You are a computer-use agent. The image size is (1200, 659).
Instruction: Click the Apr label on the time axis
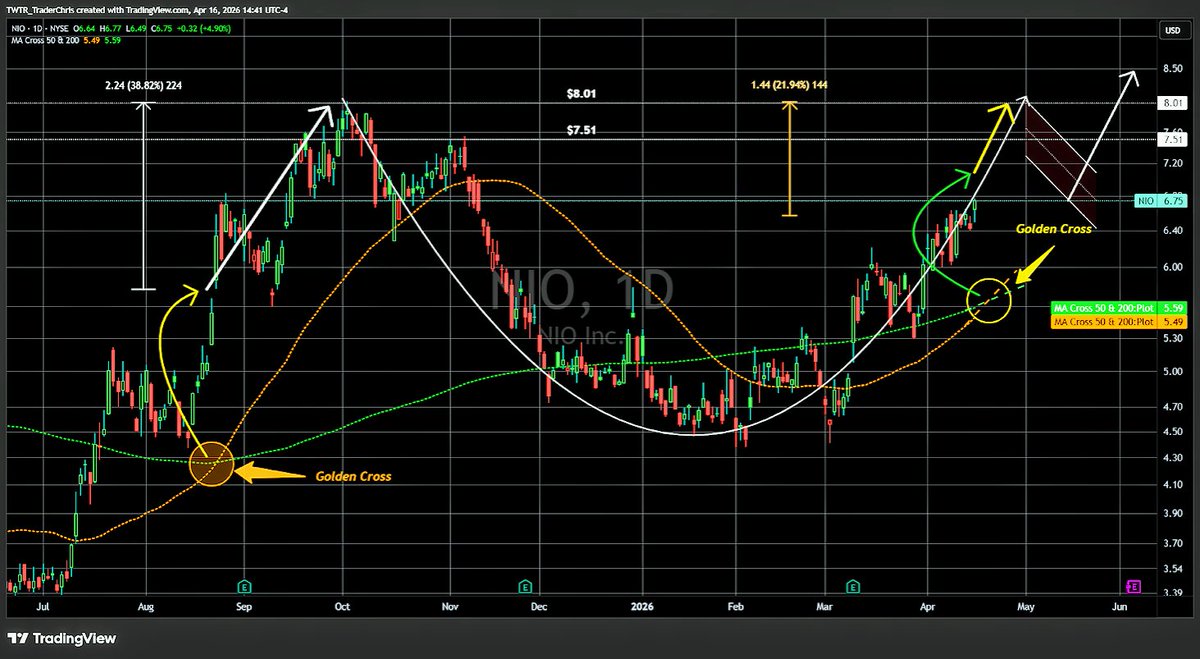(926, 606)
